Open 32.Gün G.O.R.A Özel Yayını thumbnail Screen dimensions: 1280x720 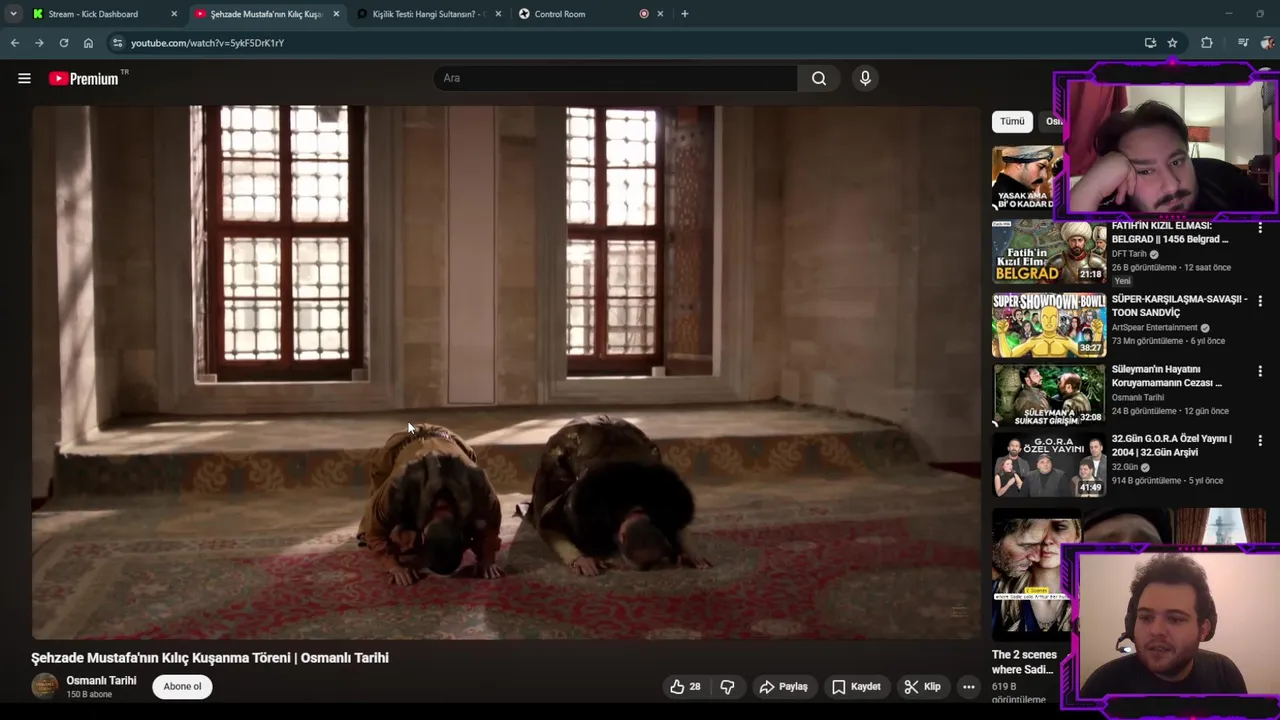[x=1049, y=465]
